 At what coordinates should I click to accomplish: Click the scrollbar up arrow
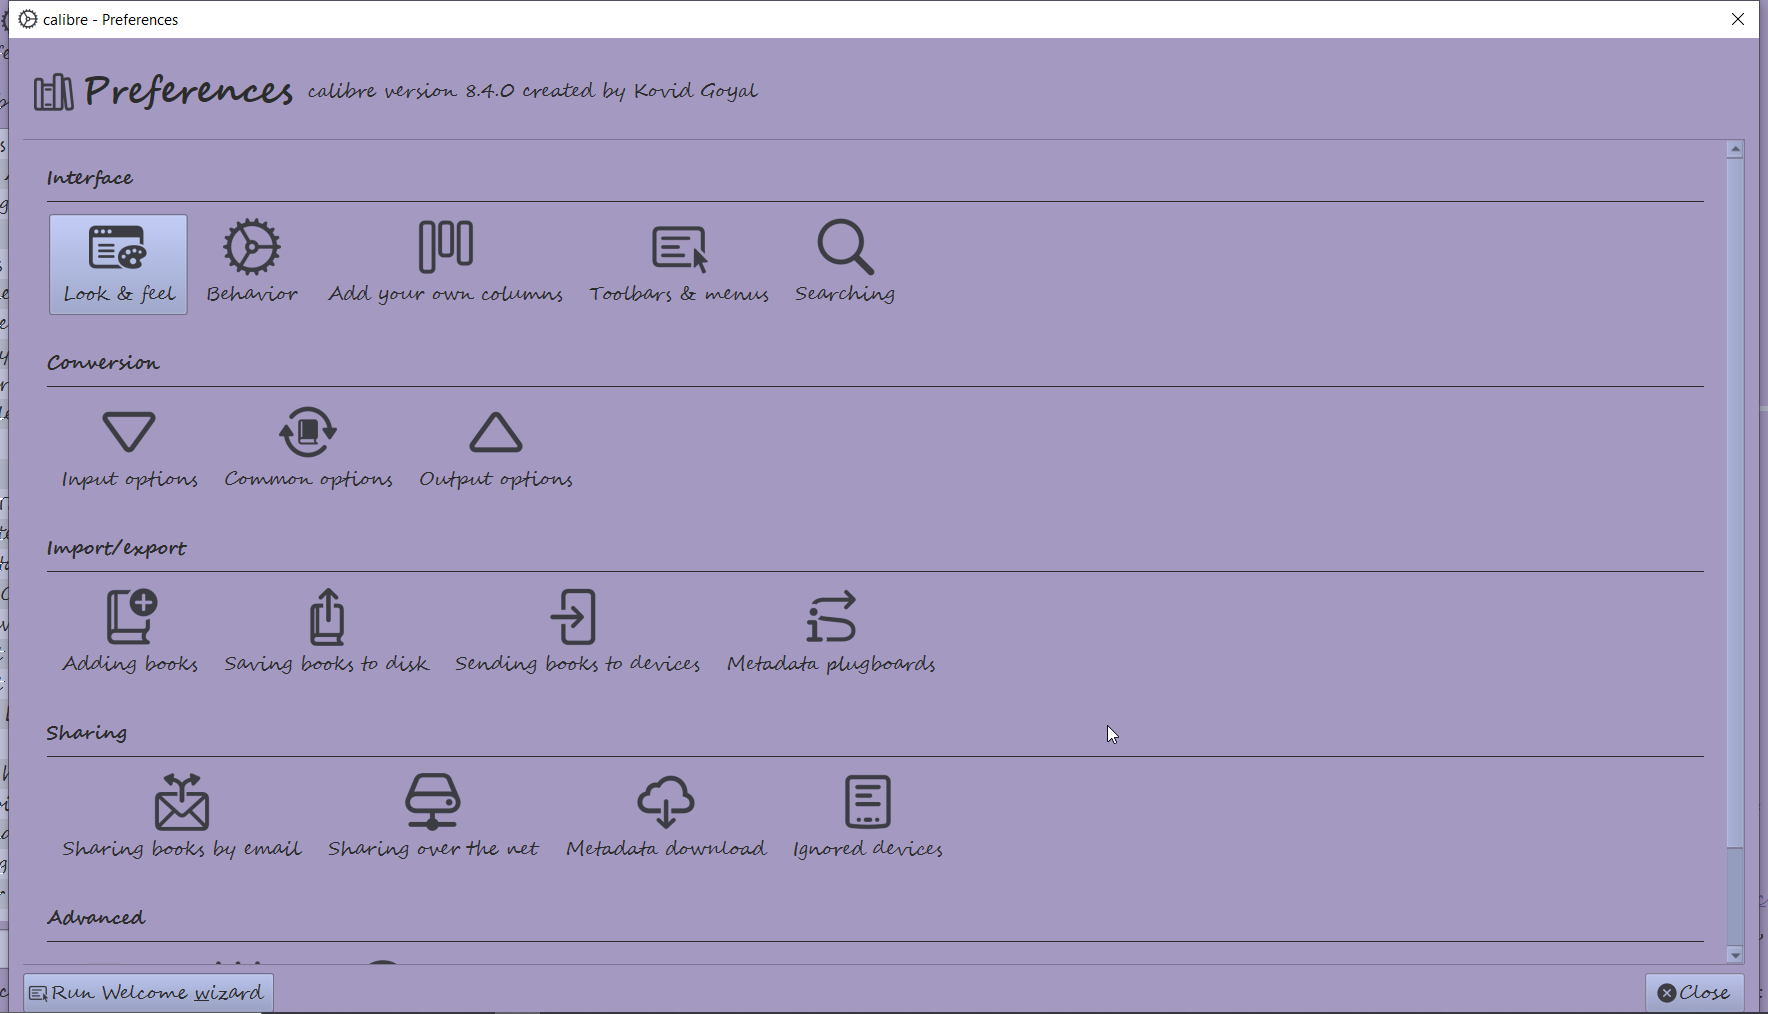(x=1735, y=149)
